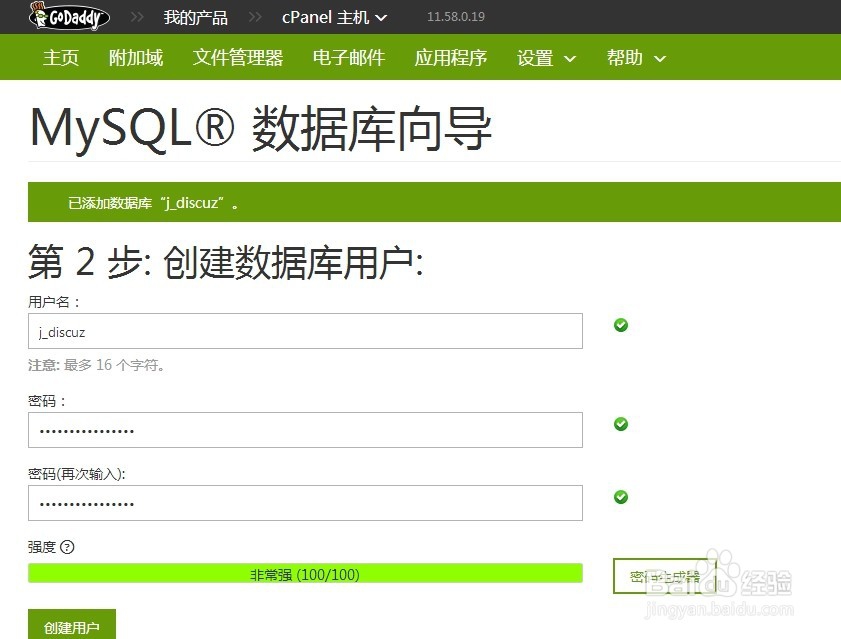This screenshot has height=639, width=841.
Task: Open 附加域 menu item
Action: click(136, 57)
